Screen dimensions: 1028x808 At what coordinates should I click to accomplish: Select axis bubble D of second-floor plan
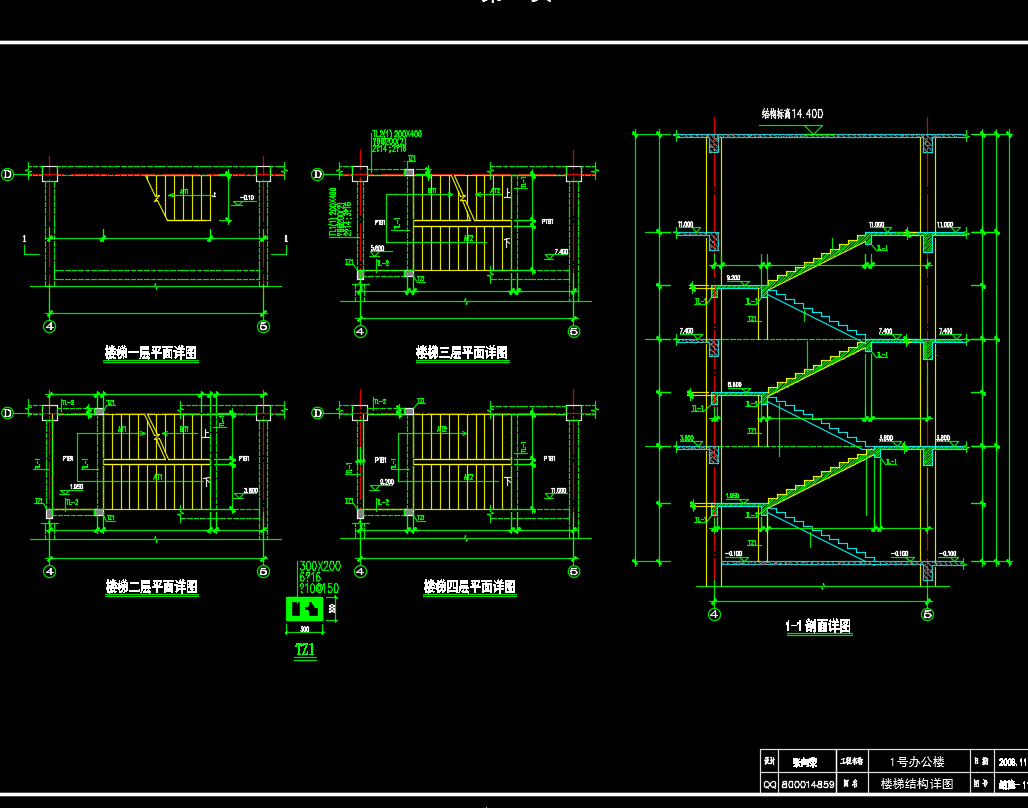tap(8, 412)
